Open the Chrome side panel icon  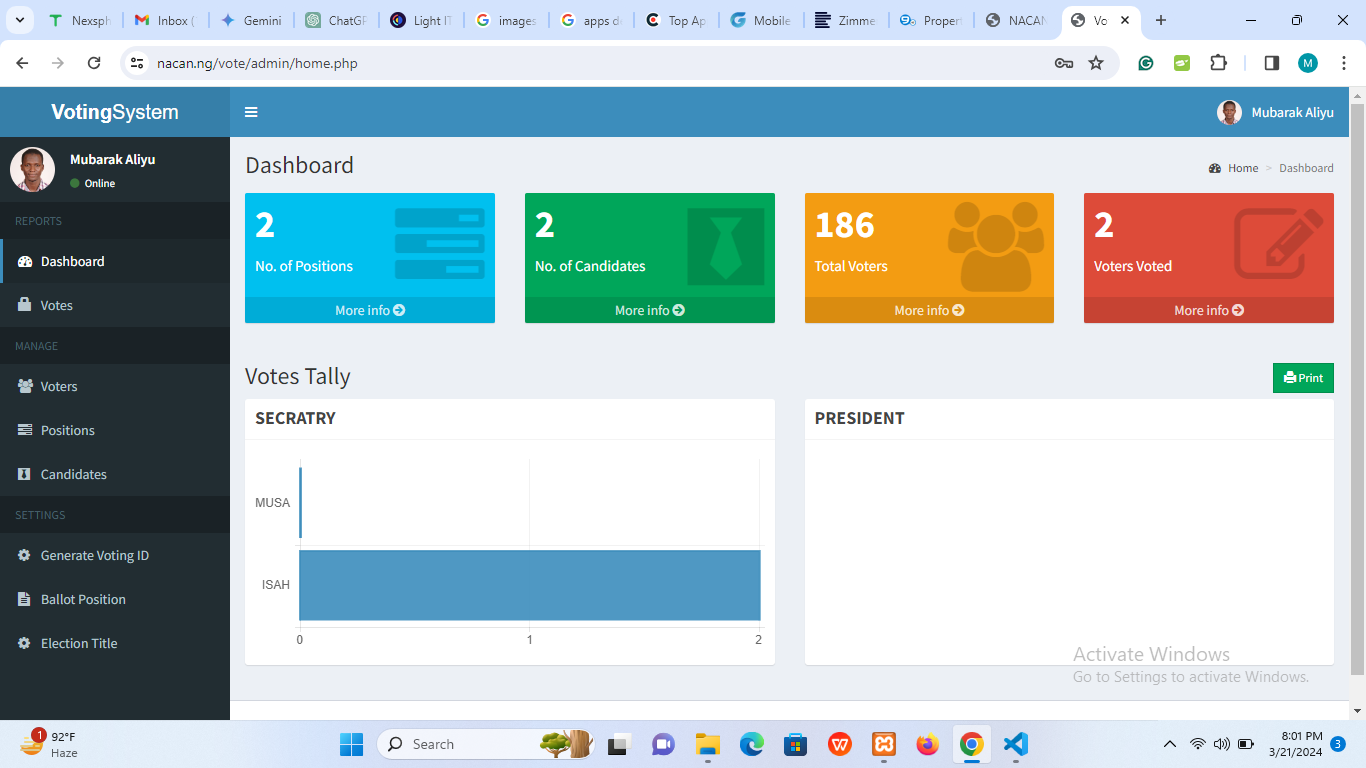1272,63
